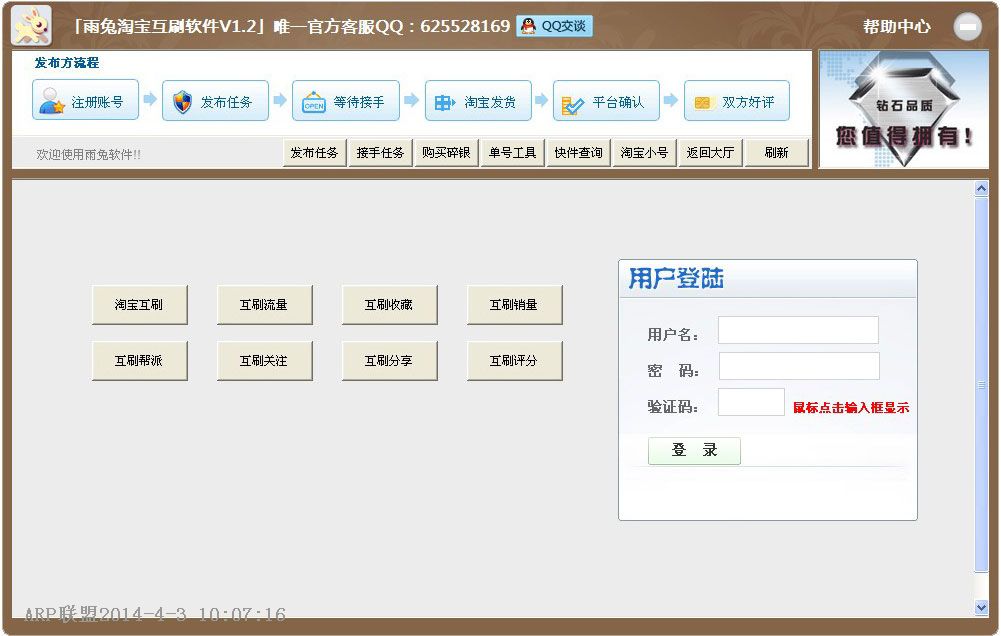This screenshot has width=1001, height=636.
Task: Open 淘宝小号 toolbar tab
Action: click(644, 153)
